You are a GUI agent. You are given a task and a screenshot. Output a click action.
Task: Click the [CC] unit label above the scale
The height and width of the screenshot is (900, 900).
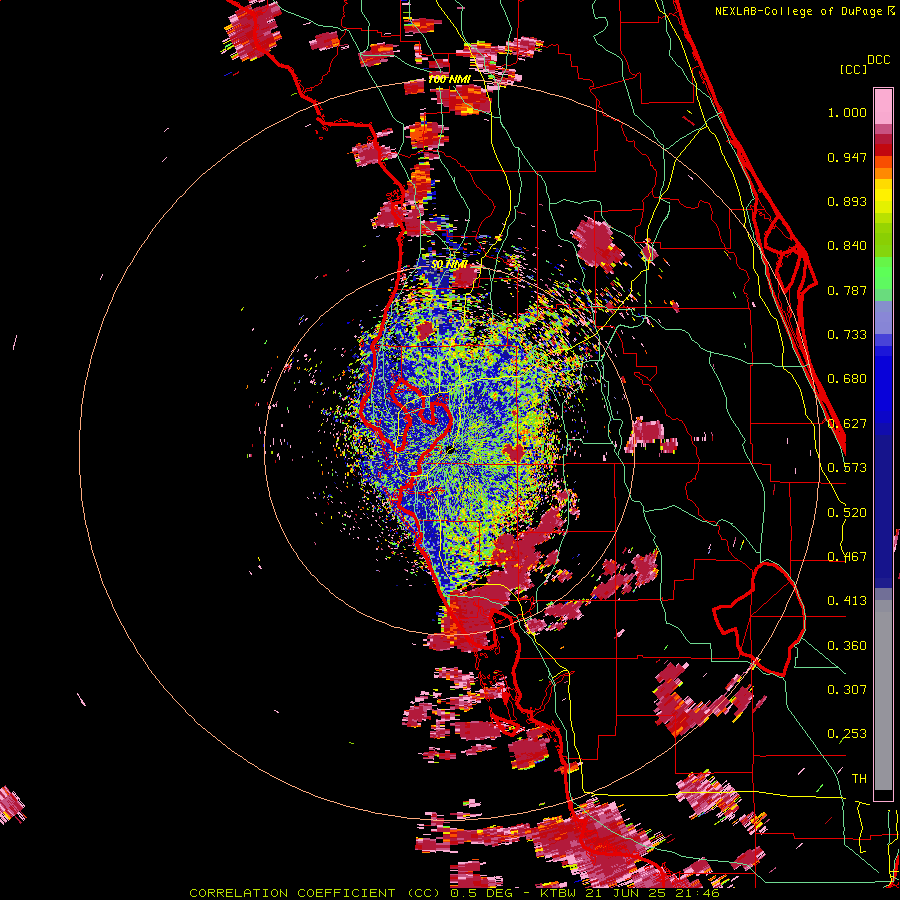pos(853,69)
